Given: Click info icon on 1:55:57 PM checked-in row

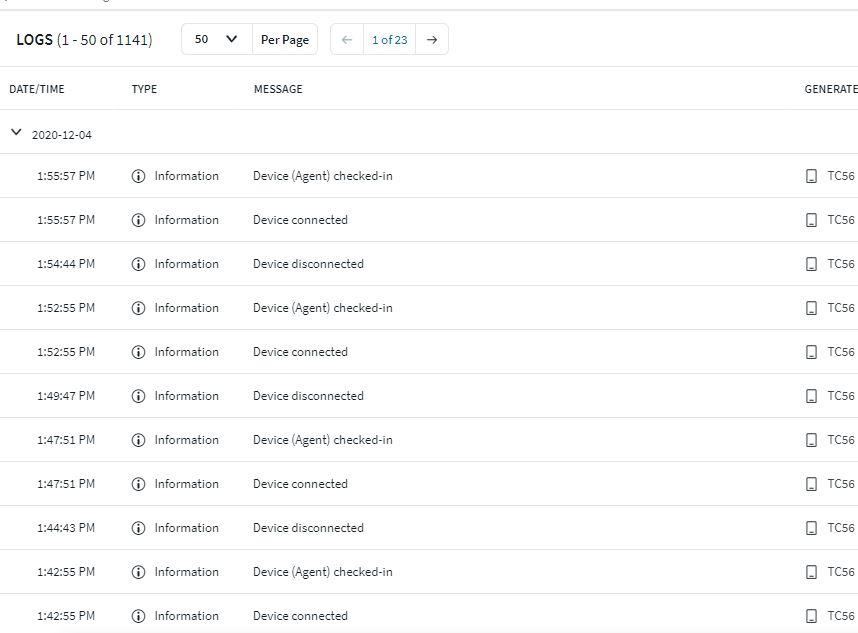Looking at the screenshot, I should click(x=138, y=176).
